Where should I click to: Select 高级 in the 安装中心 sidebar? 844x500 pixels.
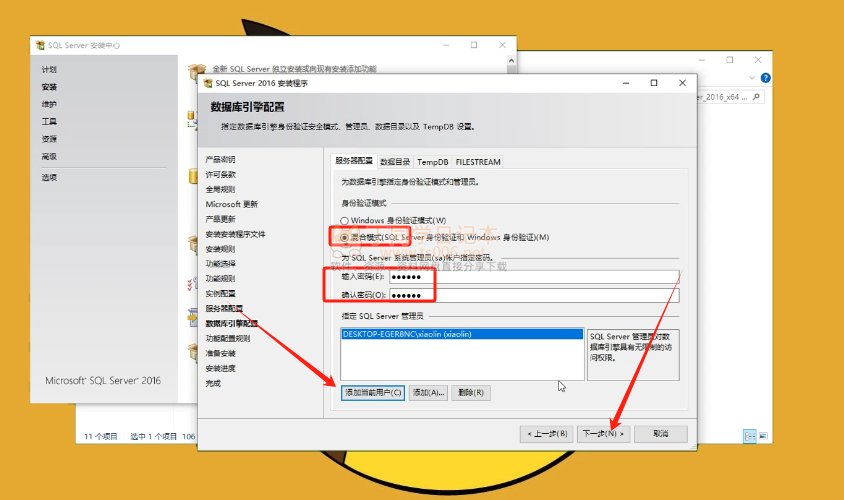[49, 157]
